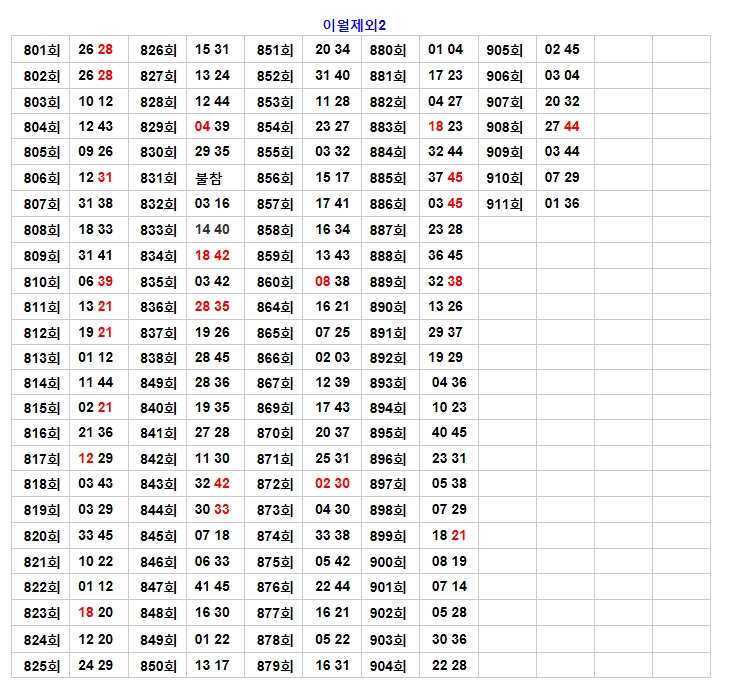The image size is (733, 695).
Task: Select the red 28 35 numbers cell
Action: click(212, 307)
